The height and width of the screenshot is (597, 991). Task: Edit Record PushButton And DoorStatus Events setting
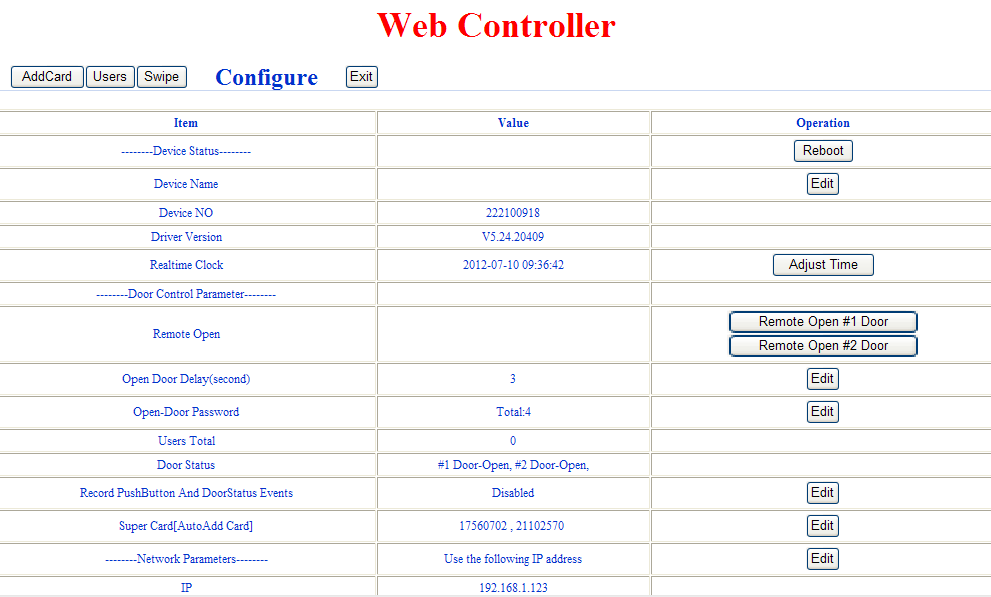(822, 492)
